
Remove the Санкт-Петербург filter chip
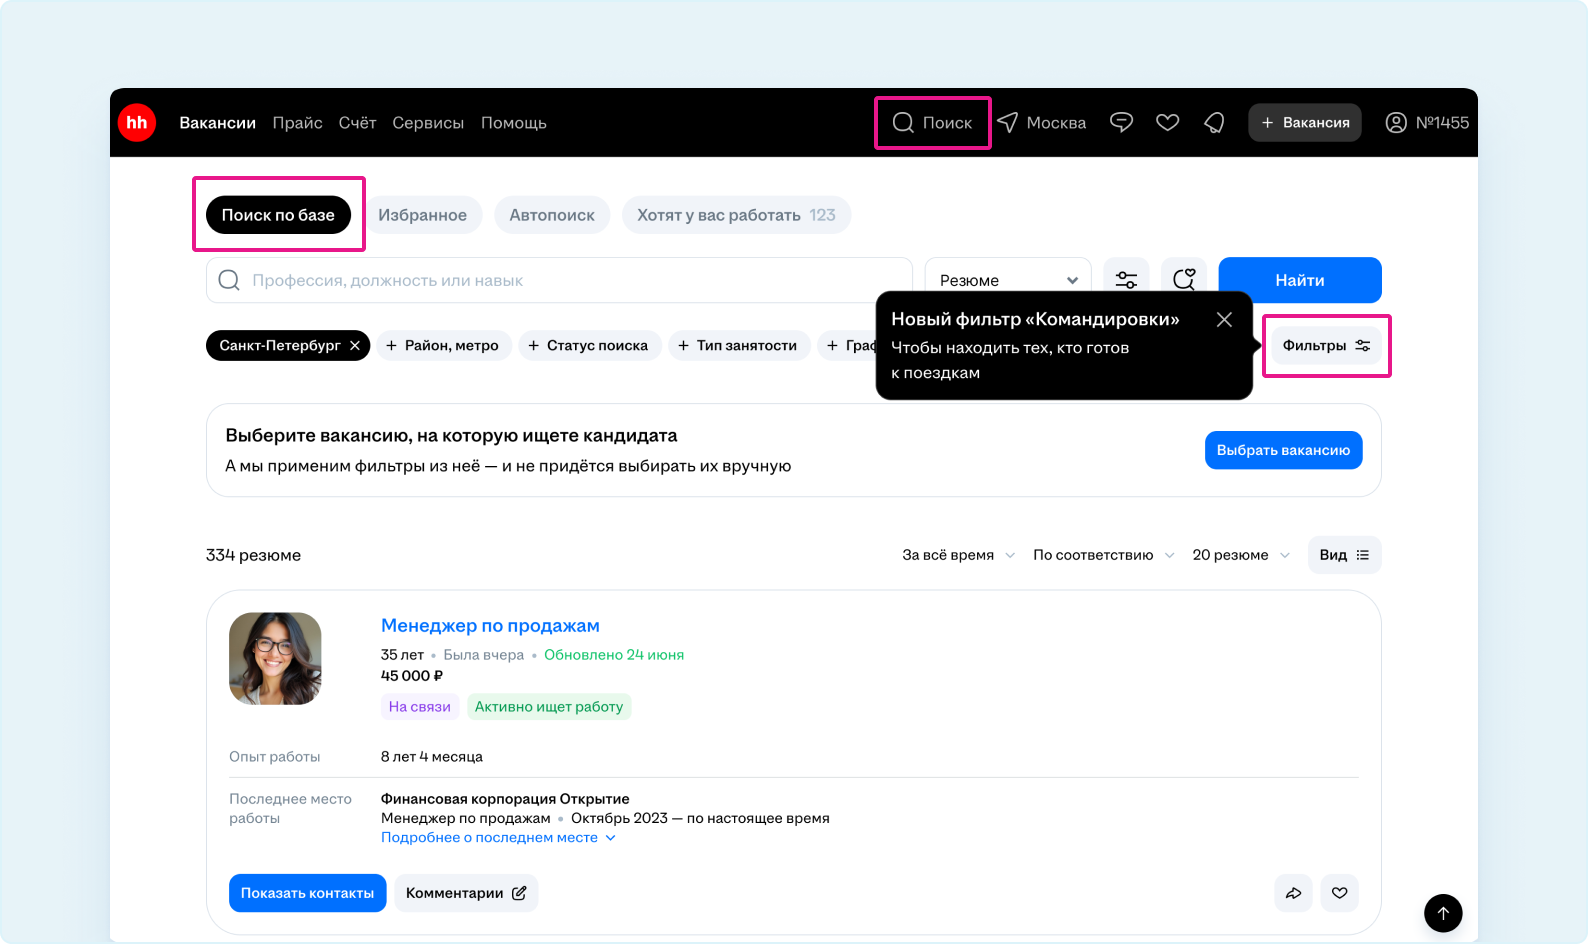coord(355,346)
